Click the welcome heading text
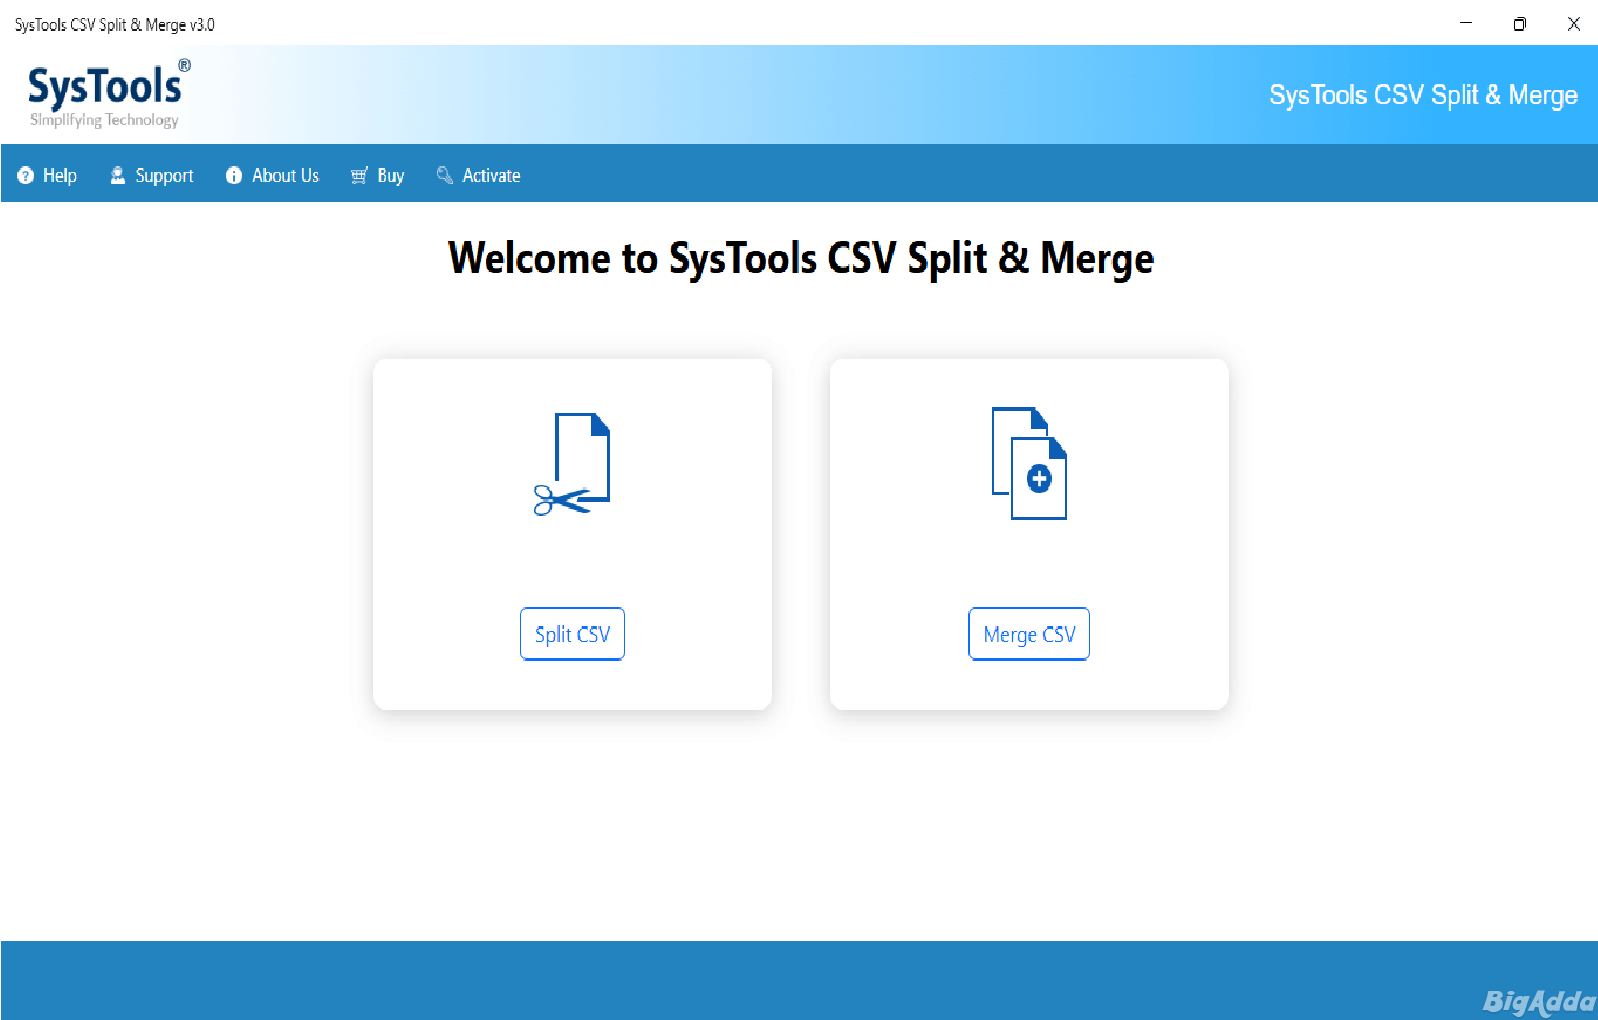Screen dimensions: 1598x1020 [801, 259]
